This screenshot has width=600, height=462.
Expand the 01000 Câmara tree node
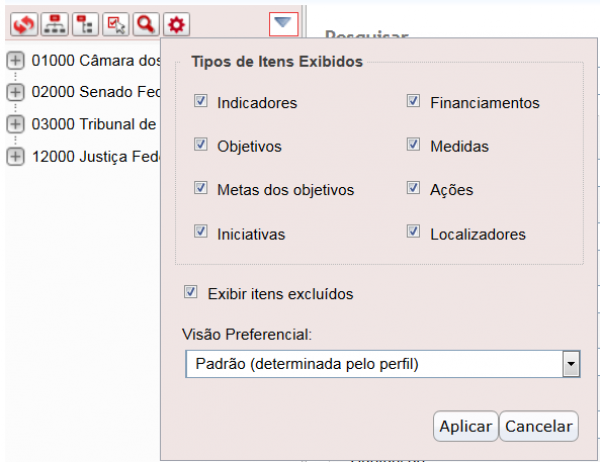click(15, 60)
